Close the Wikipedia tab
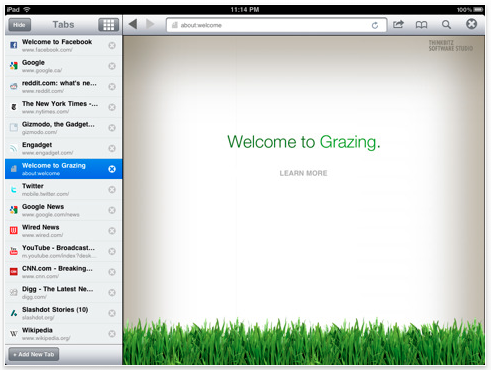 click(112, 334)
